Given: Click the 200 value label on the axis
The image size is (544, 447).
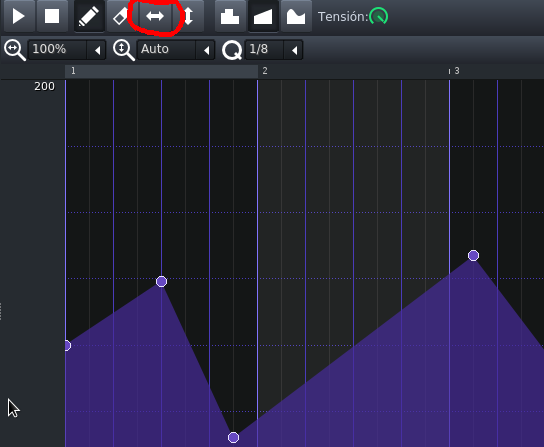Looking at the screenshot, I should click(x=44, y=86).
